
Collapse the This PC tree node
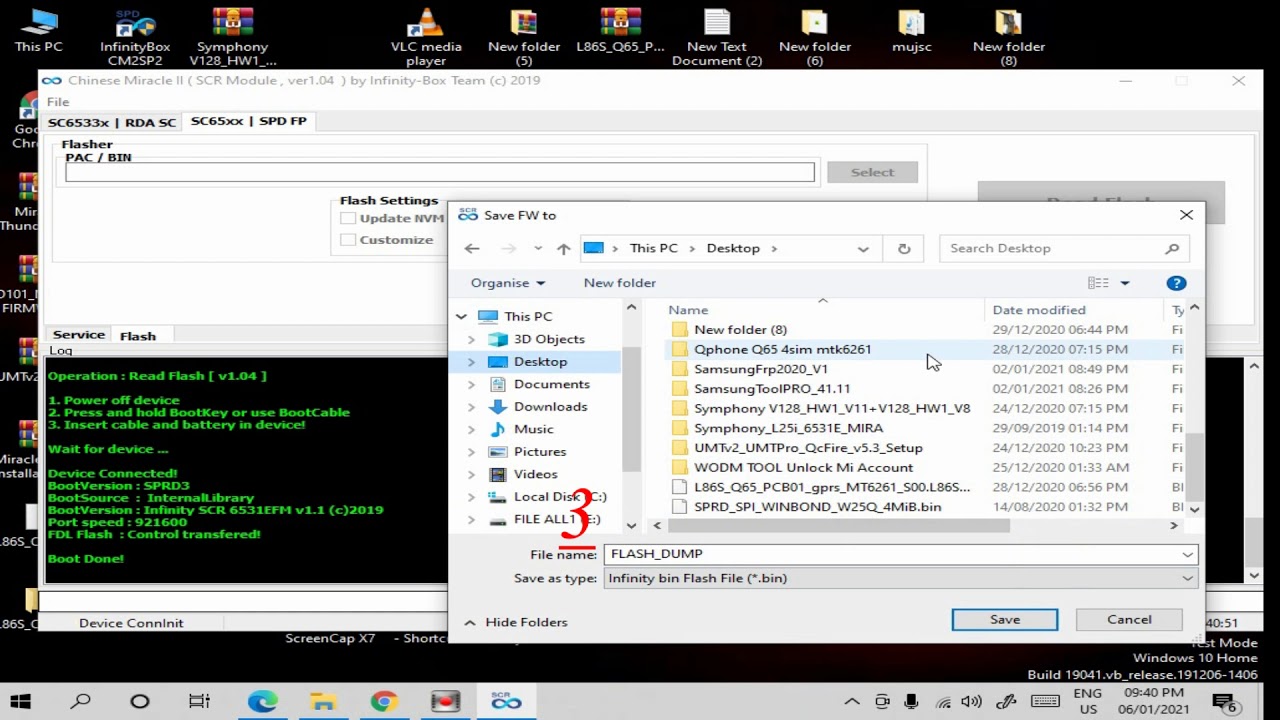(461, 316)
